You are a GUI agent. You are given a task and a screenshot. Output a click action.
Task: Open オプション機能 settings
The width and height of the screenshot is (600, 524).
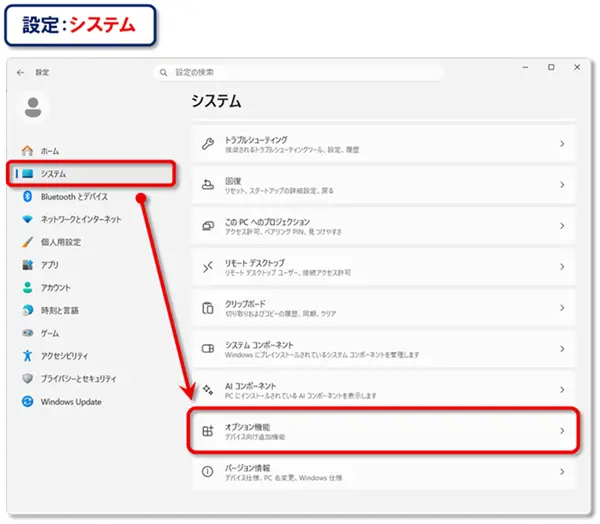[x=384, y=431]
